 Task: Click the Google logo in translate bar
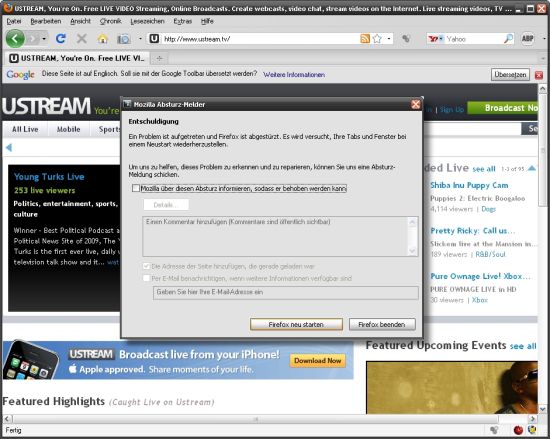point(20,74)
